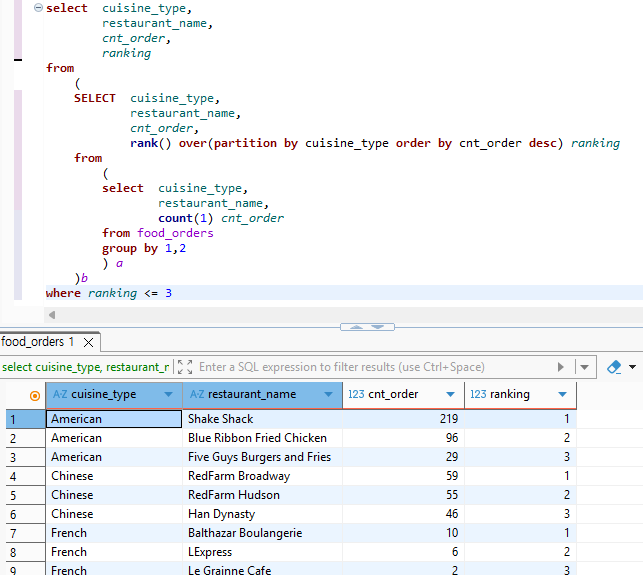The height and width of the screenshot is (575, 643).
Task: Click the rank() function in the query
Action: (x=150, y=143)
